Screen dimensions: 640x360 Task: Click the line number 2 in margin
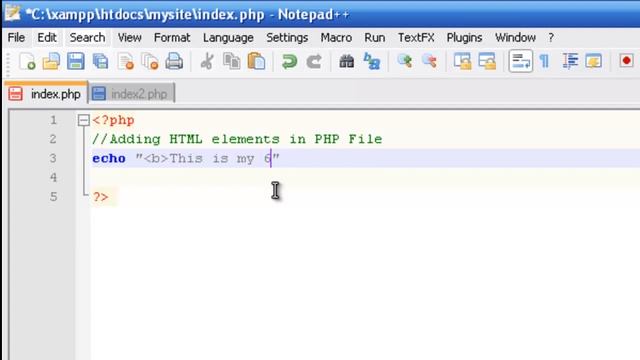53,139
